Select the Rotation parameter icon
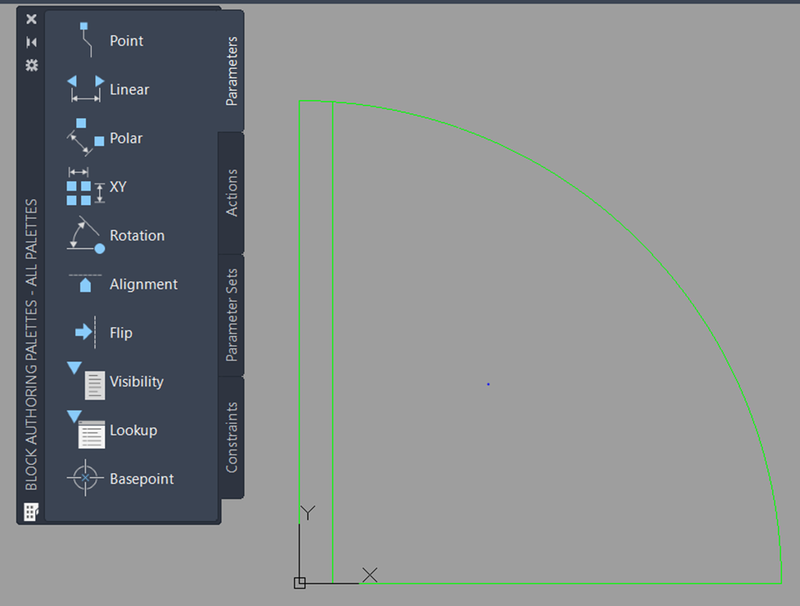 (85, 235)
